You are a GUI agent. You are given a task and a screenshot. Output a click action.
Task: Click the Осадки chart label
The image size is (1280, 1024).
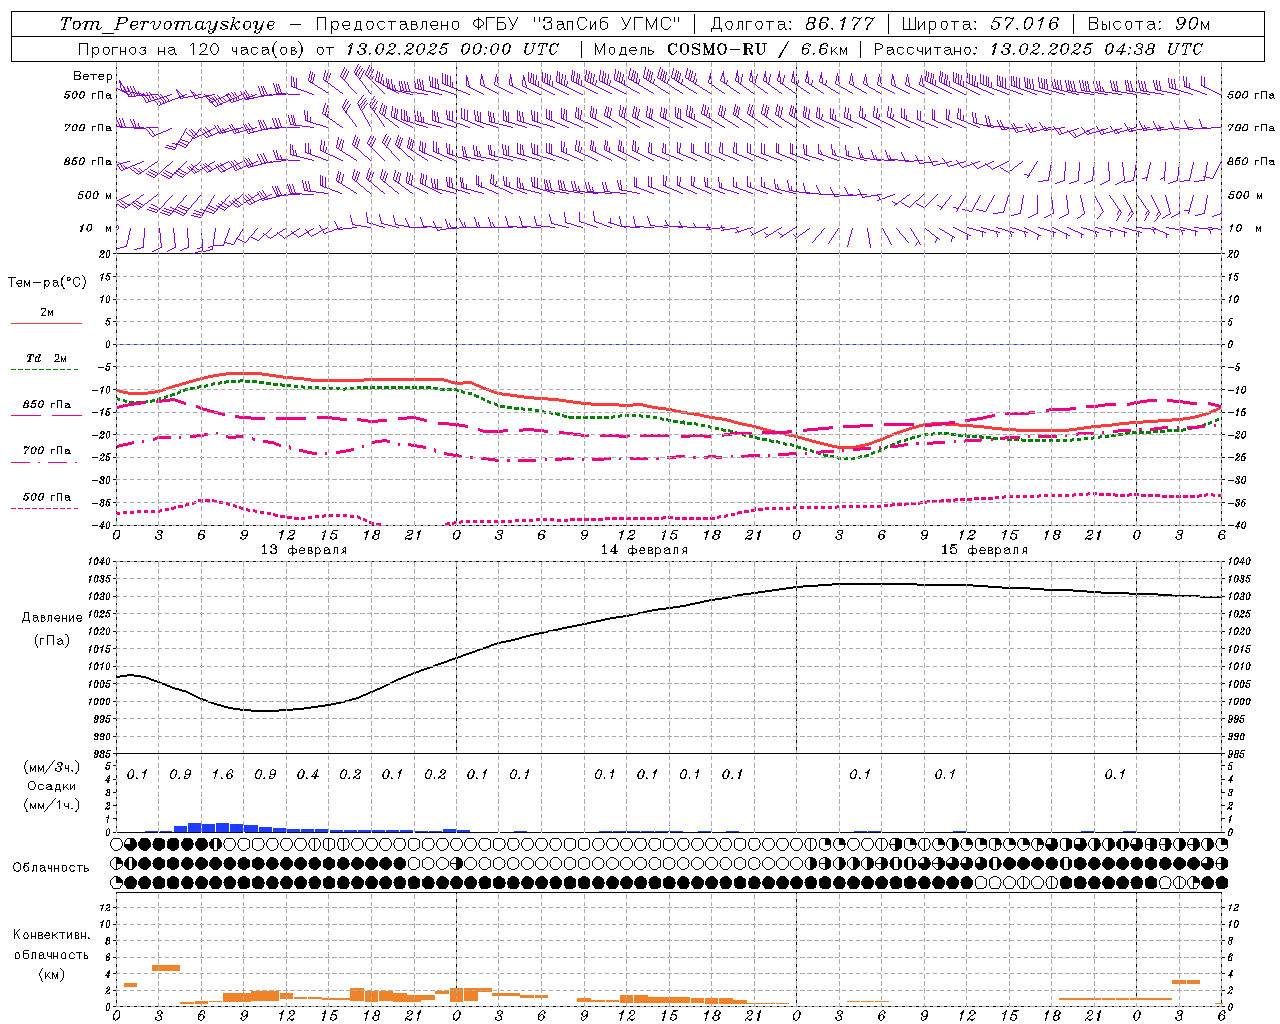tap(52, 786)
